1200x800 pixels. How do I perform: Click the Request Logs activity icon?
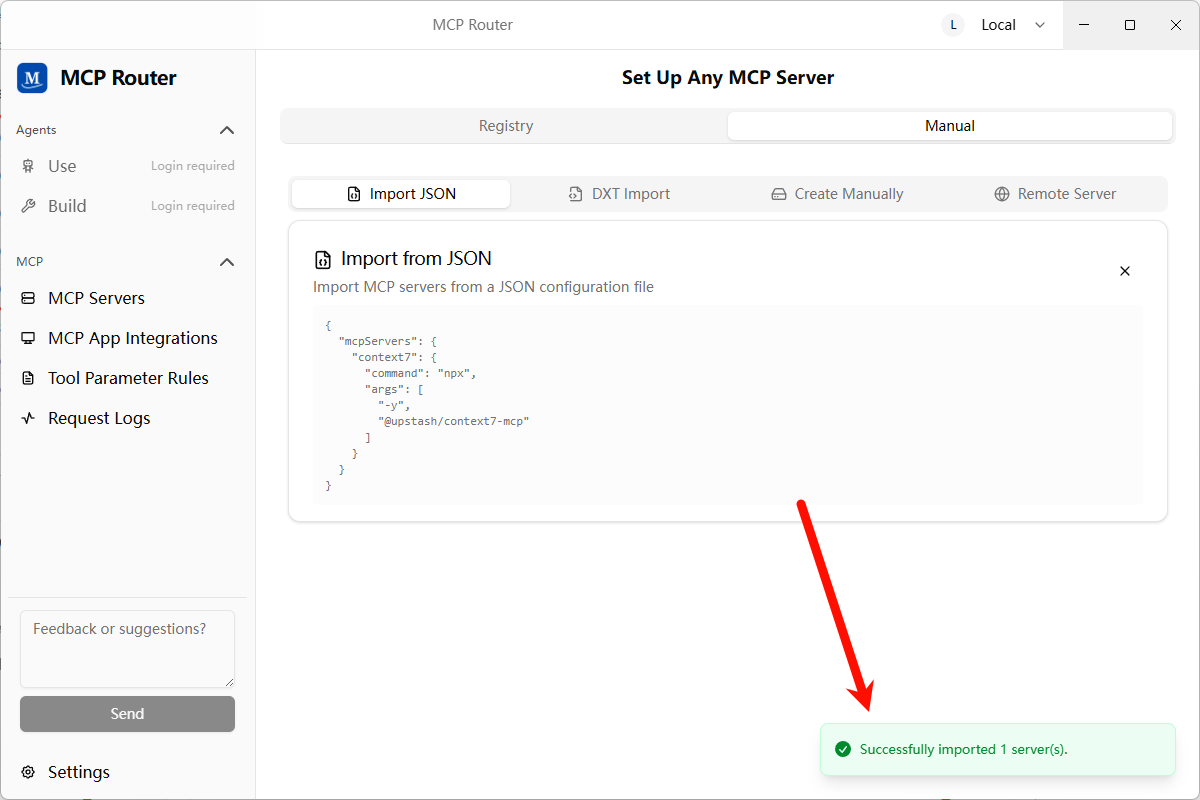pos(28,418)
